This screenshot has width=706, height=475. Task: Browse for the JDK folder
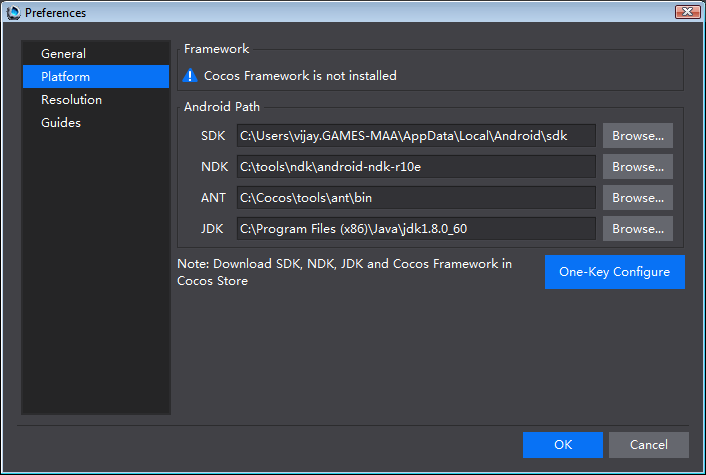point(638,229)
